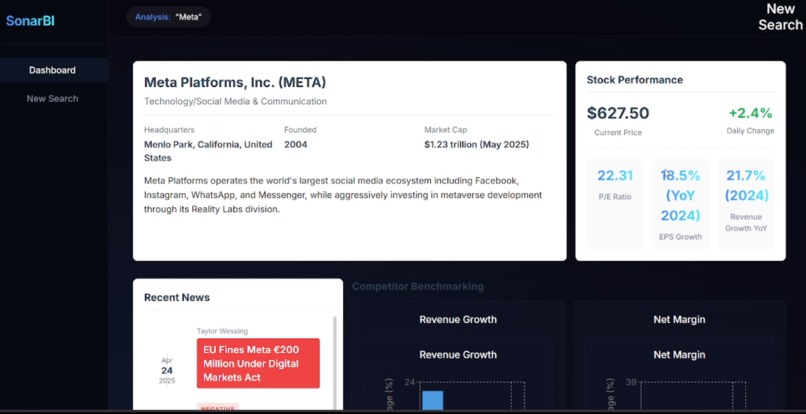The height and width of the screenshot is (414, 806).
Task: Click the 21.7% Revenue Growth YoY tile
Action: [x=746, y=204]
